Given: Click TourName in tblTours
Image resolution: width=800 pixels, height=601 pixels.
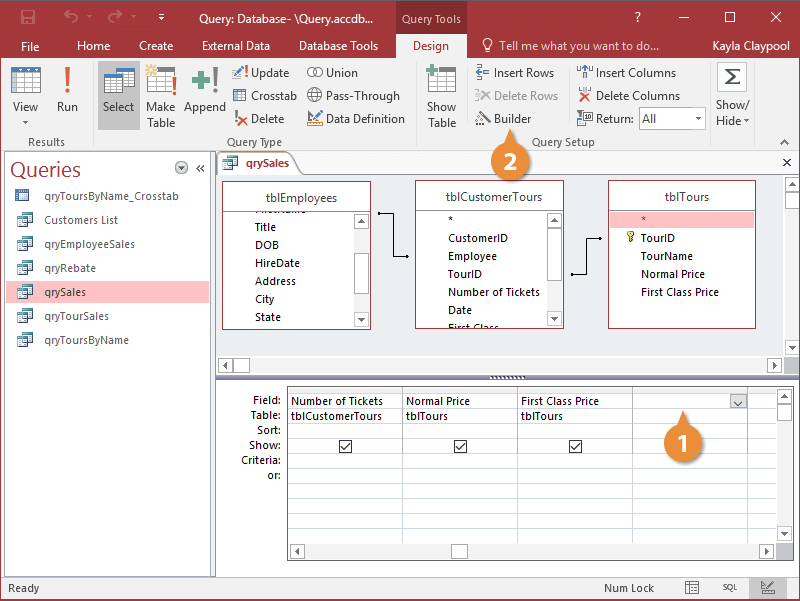Looking at the screenshot, I should coord(666,256).
